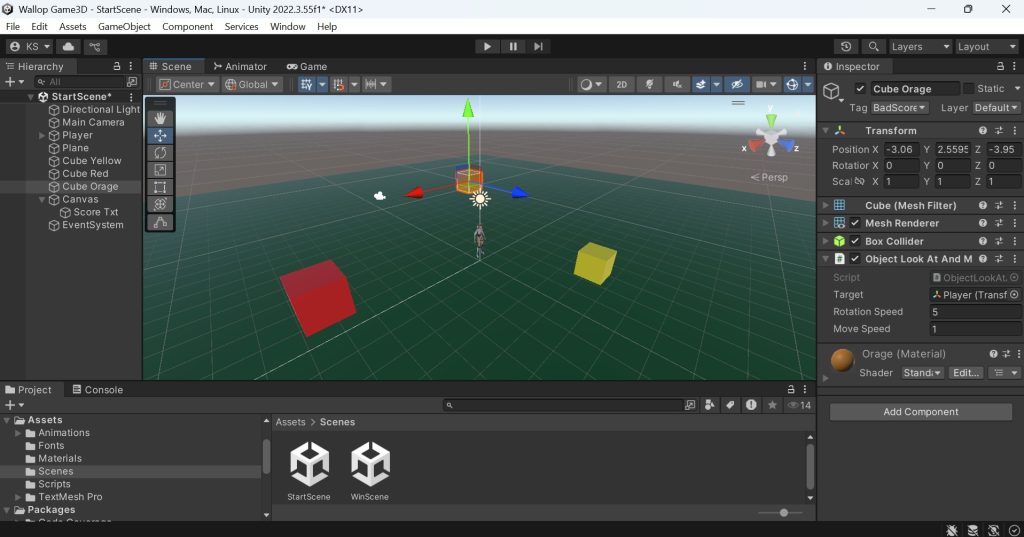Open Layers dropdown

[x=920, y=46]
